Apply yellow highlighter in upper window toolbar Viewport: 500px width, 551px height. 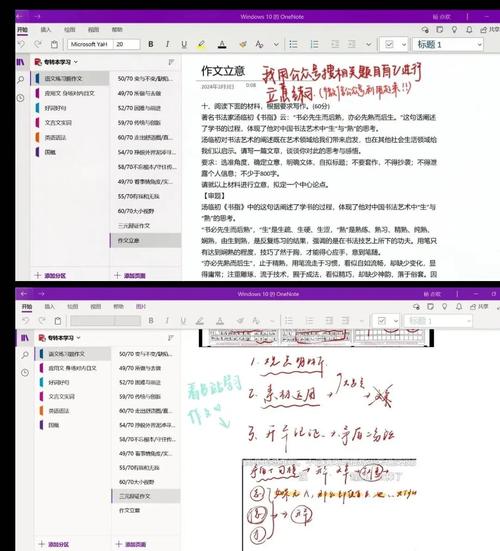point(201,44)
